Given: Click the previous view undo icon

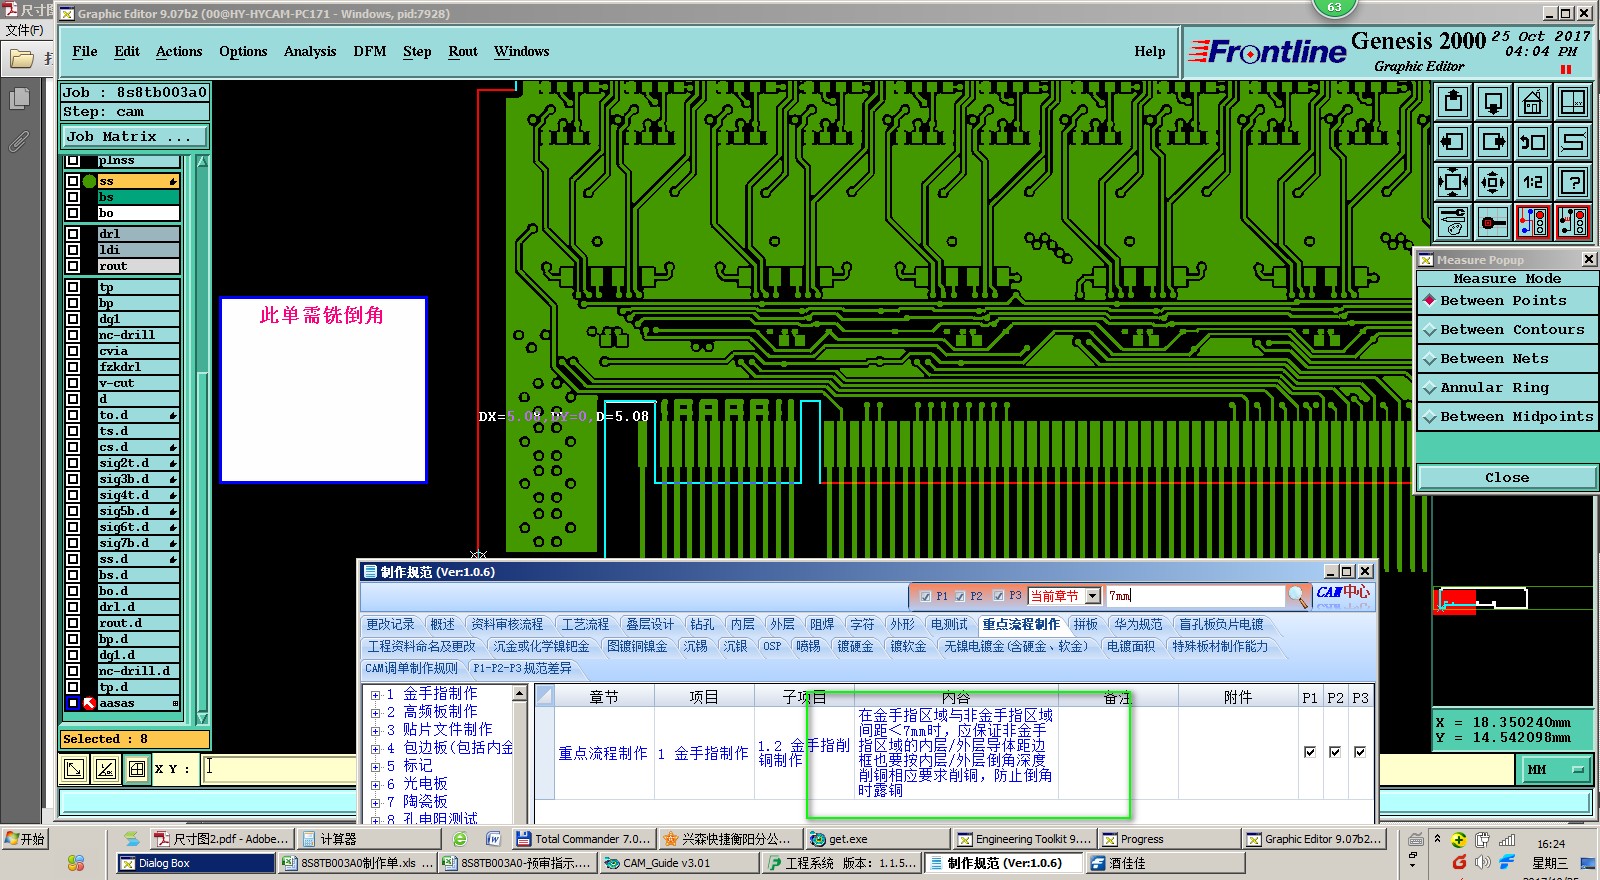Looking at the screenshot, I should [1532, 142].
